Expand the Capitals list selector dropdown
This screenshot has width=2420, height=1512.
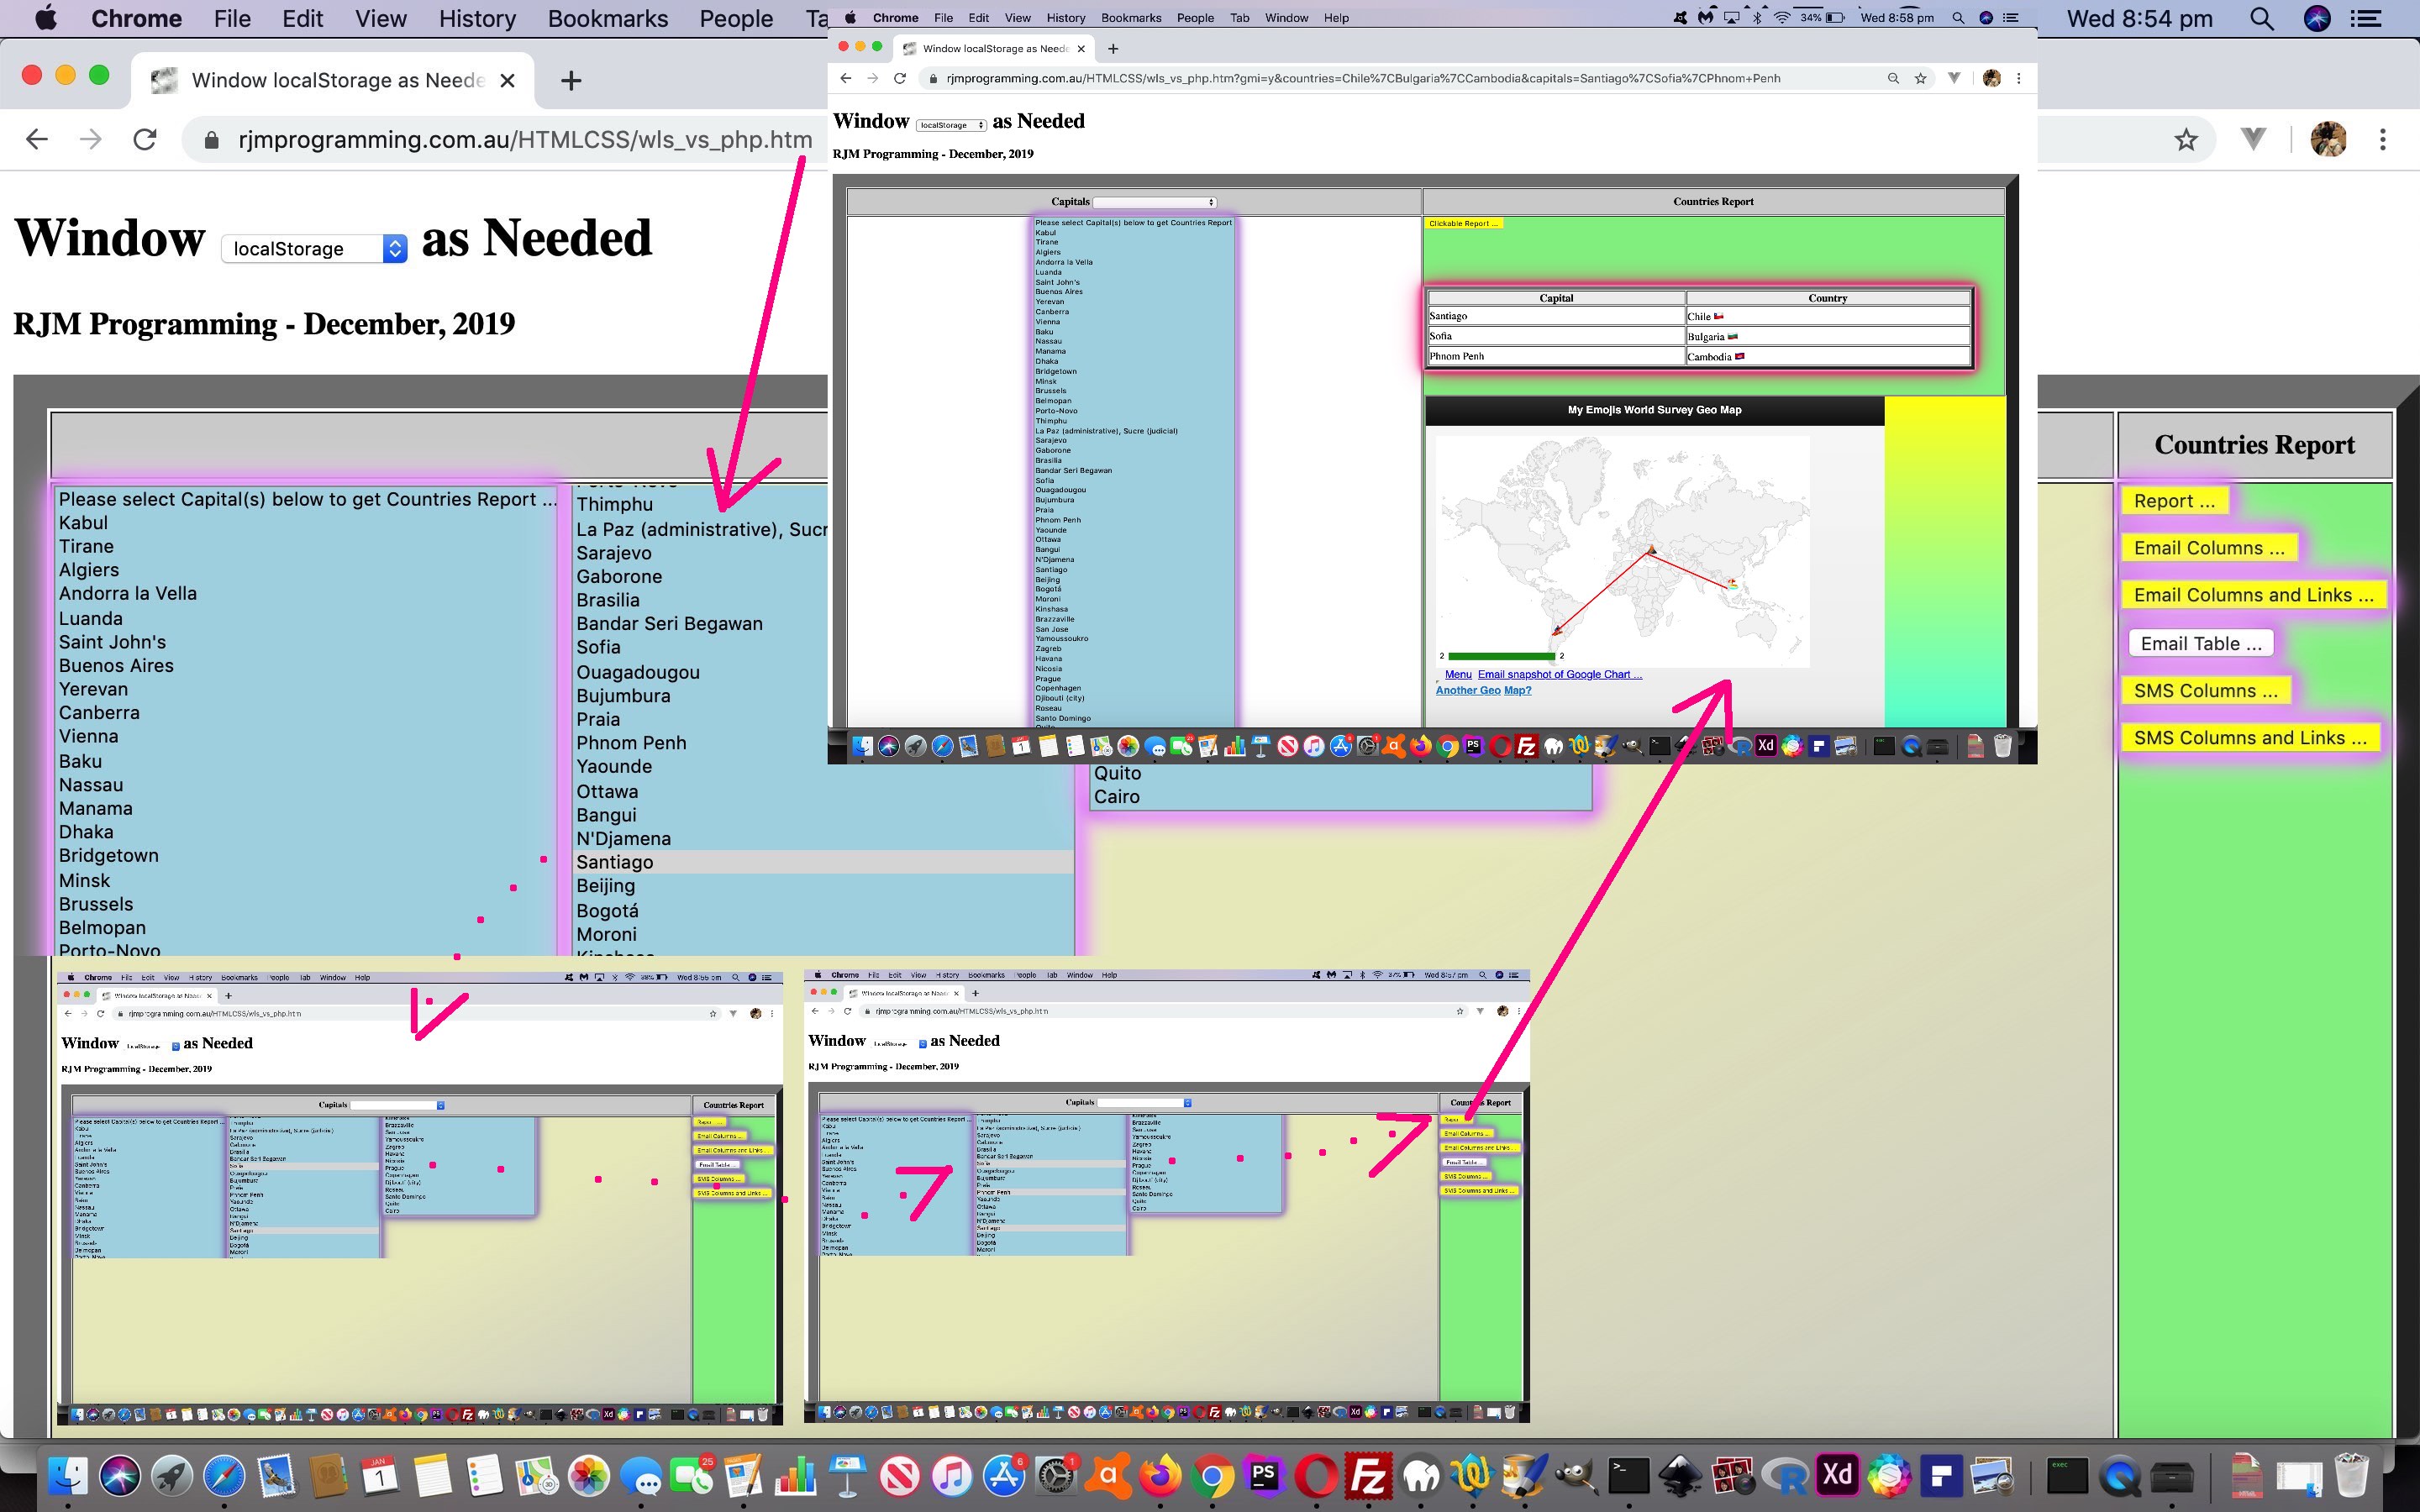coord(1209,200)
